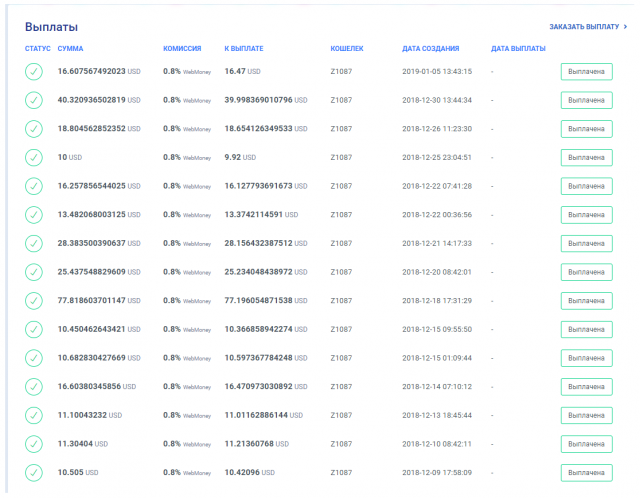Select the checkmark icon beside 13.482068003125 USD
The width and height of the screenshot is (640, 498).
[34, 214]
